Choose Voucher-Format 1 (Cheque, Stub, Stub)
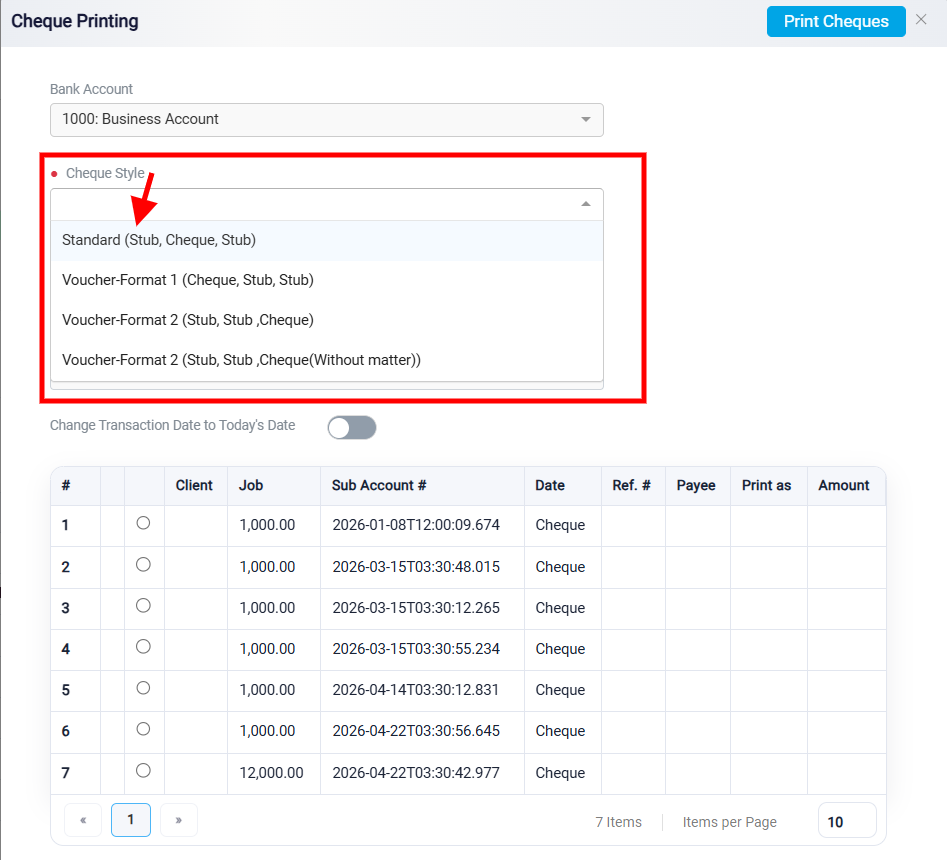The height and width of the screenshot is (860, 947). pyautogui.click(x=327, y=280)
